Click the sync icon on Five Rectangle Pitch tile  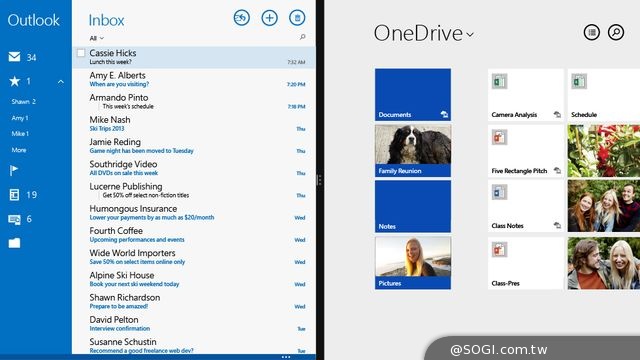(557, 171)
